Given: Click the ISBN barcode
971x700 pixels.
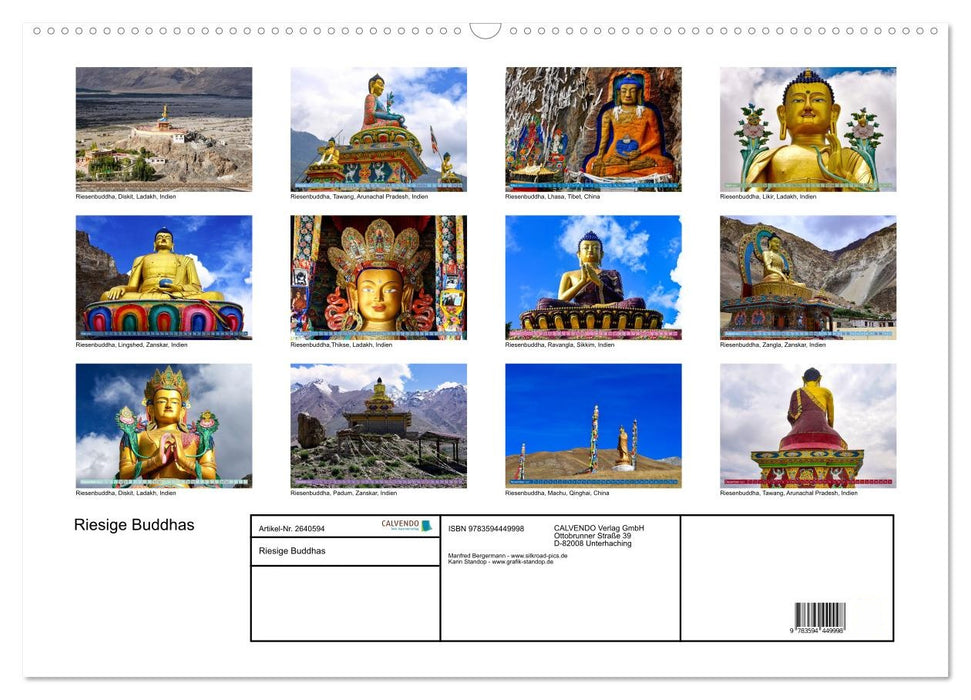Looking at the screenshot, I should tap(819, 618).
